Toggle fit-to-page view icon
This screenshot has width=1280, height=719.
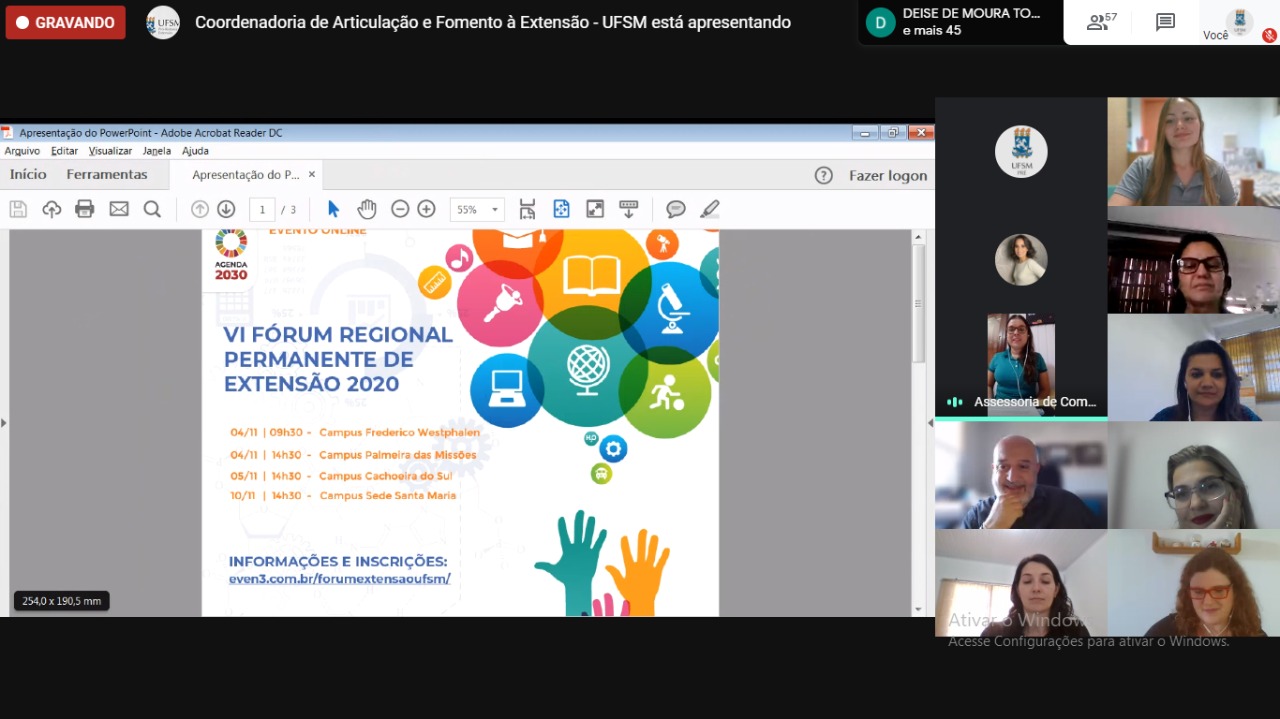pyautogui.click(x=561, y=209)
